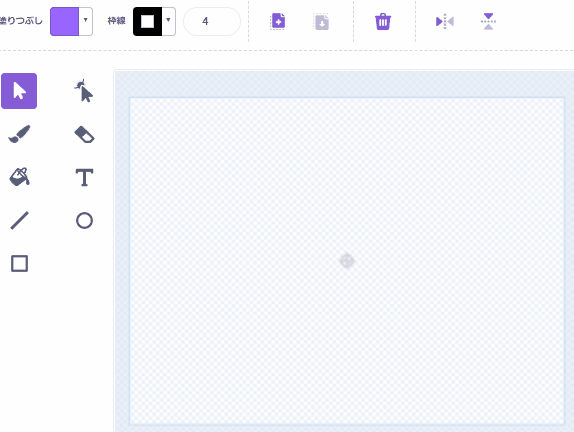Pick the Brush tool
This screenshot has width=574, height=432.
click(19, 134)
